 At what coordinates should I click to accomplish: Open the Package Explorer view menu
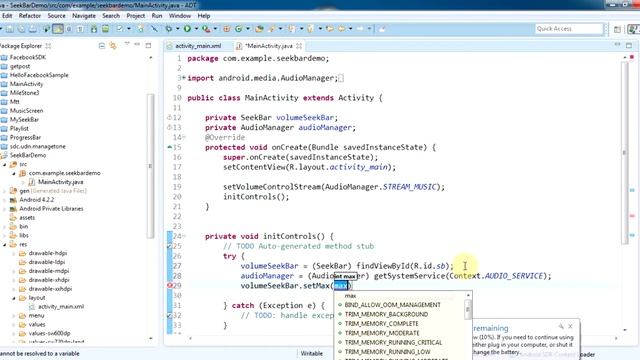127,44
